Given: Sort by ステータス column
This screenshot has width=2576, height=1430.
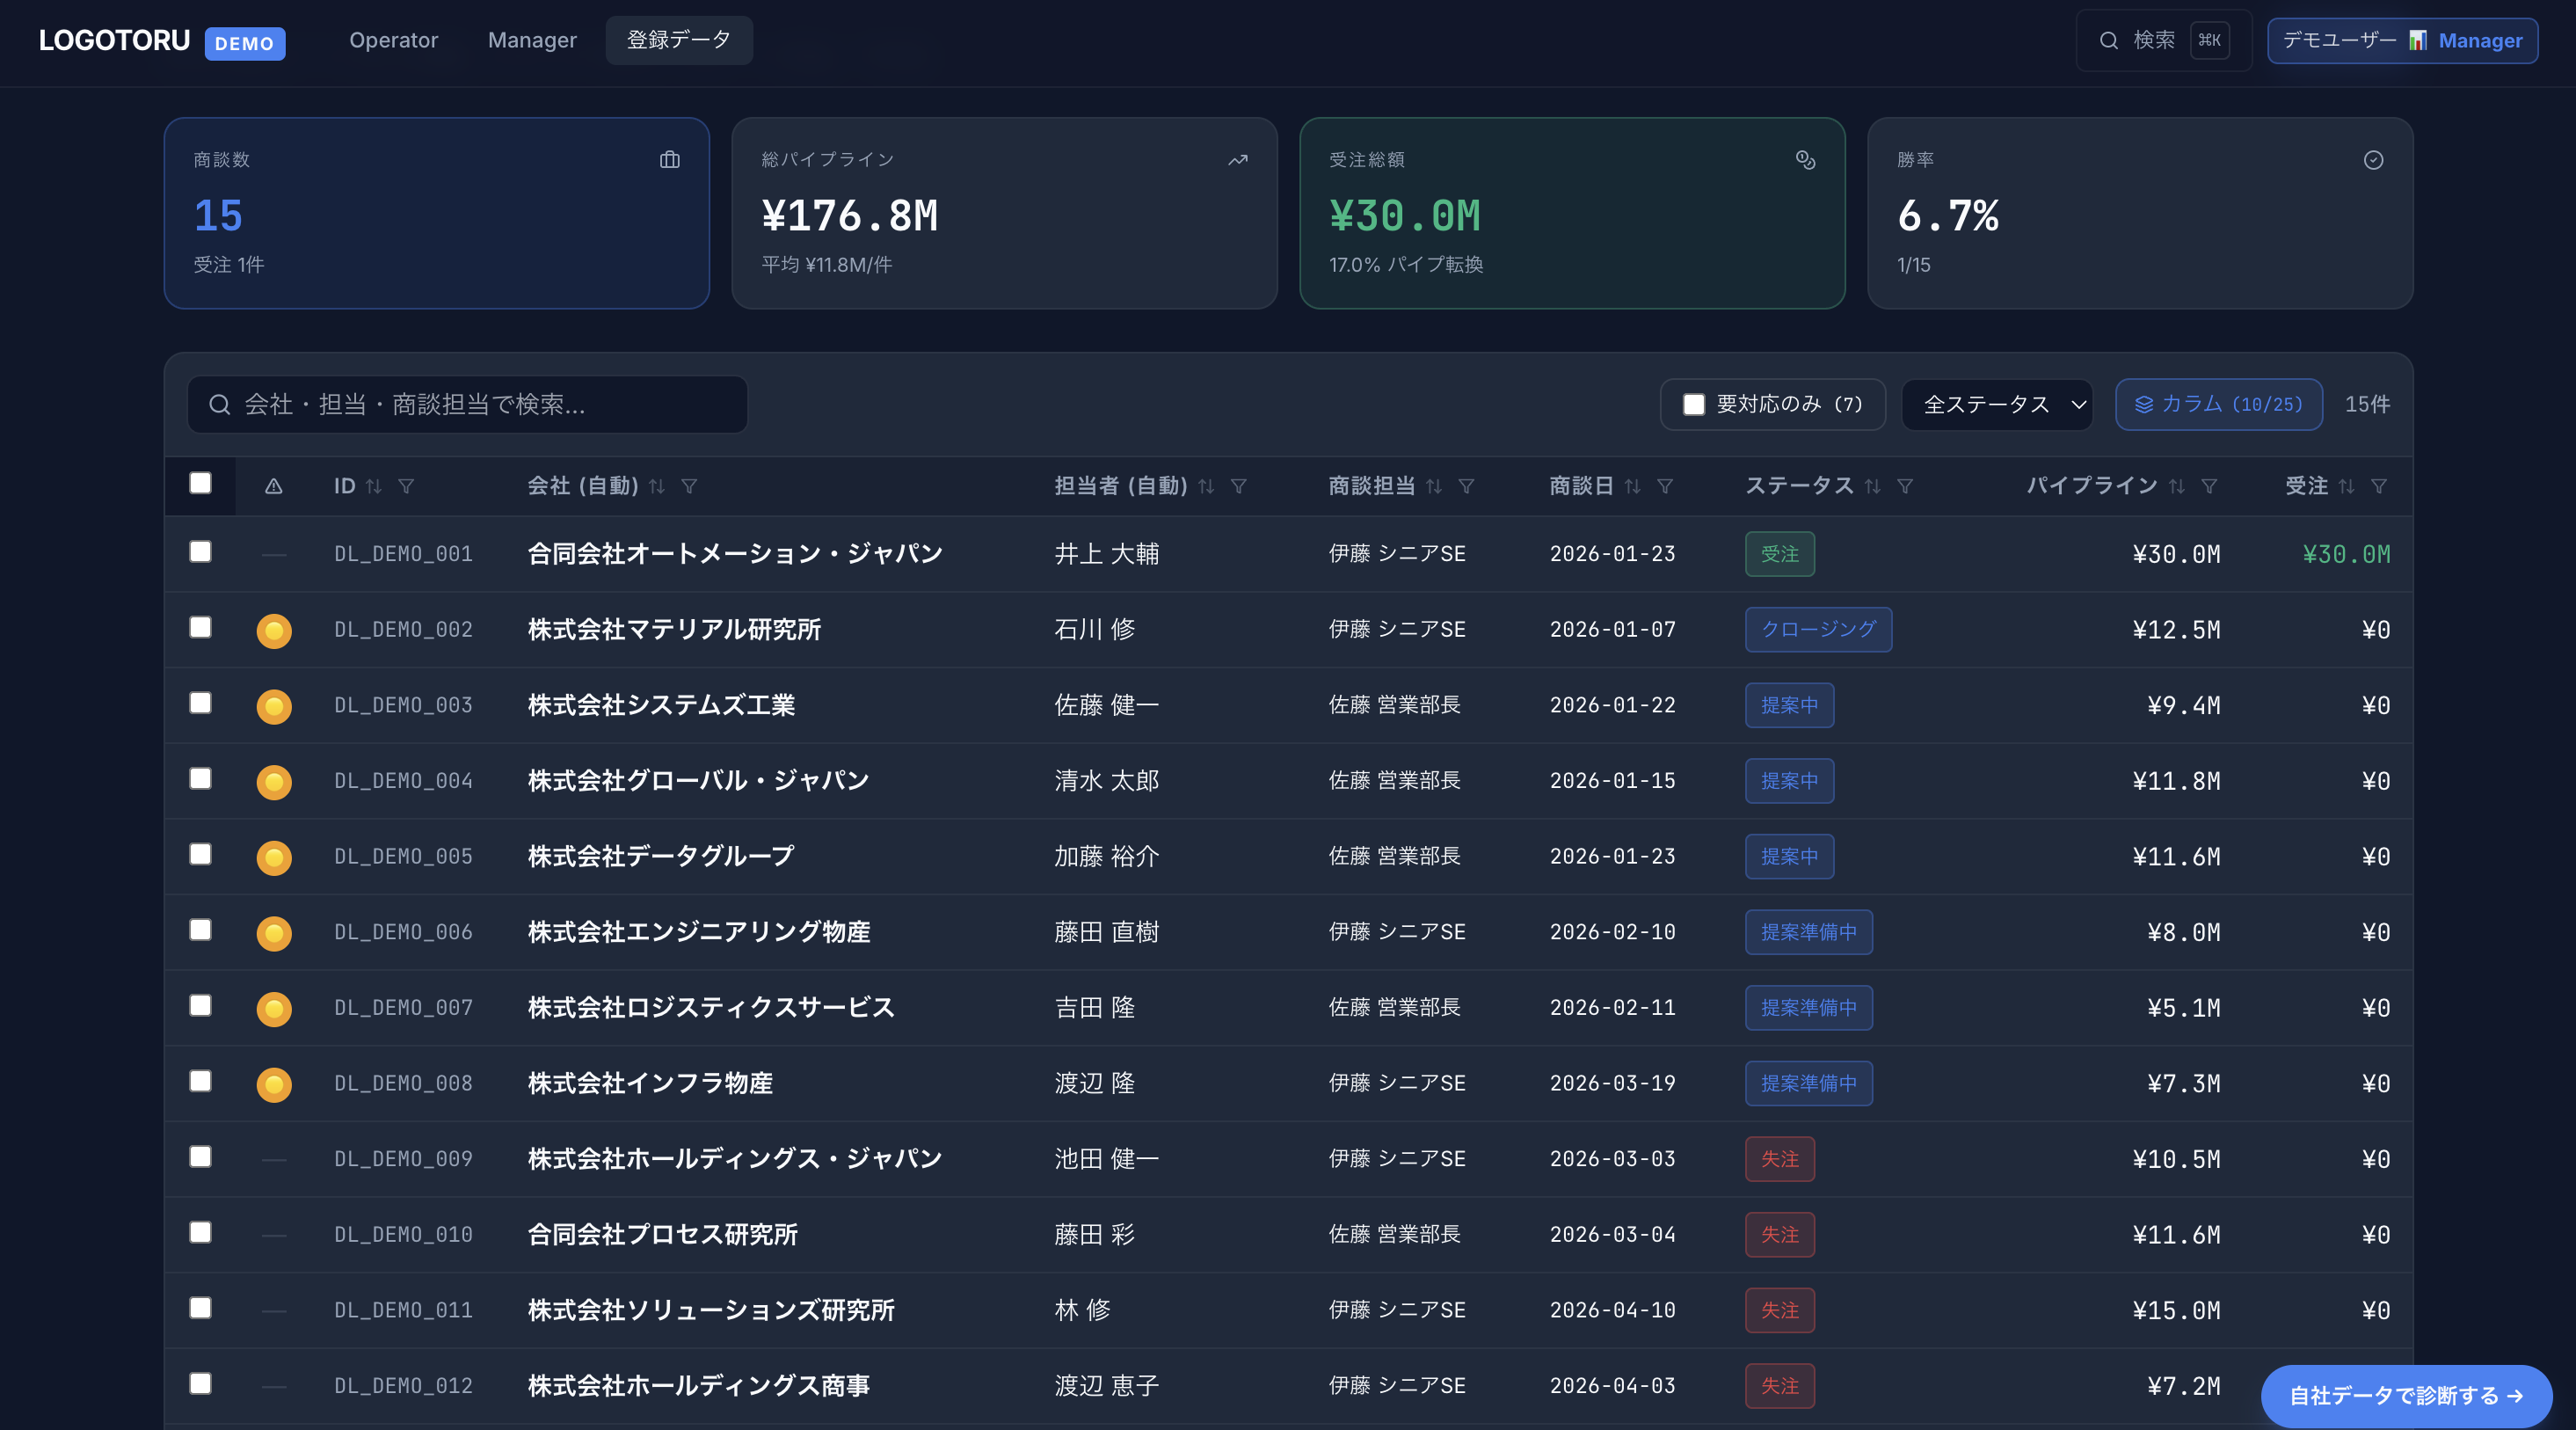Looking at the screenshot, I should [1872, 486].
